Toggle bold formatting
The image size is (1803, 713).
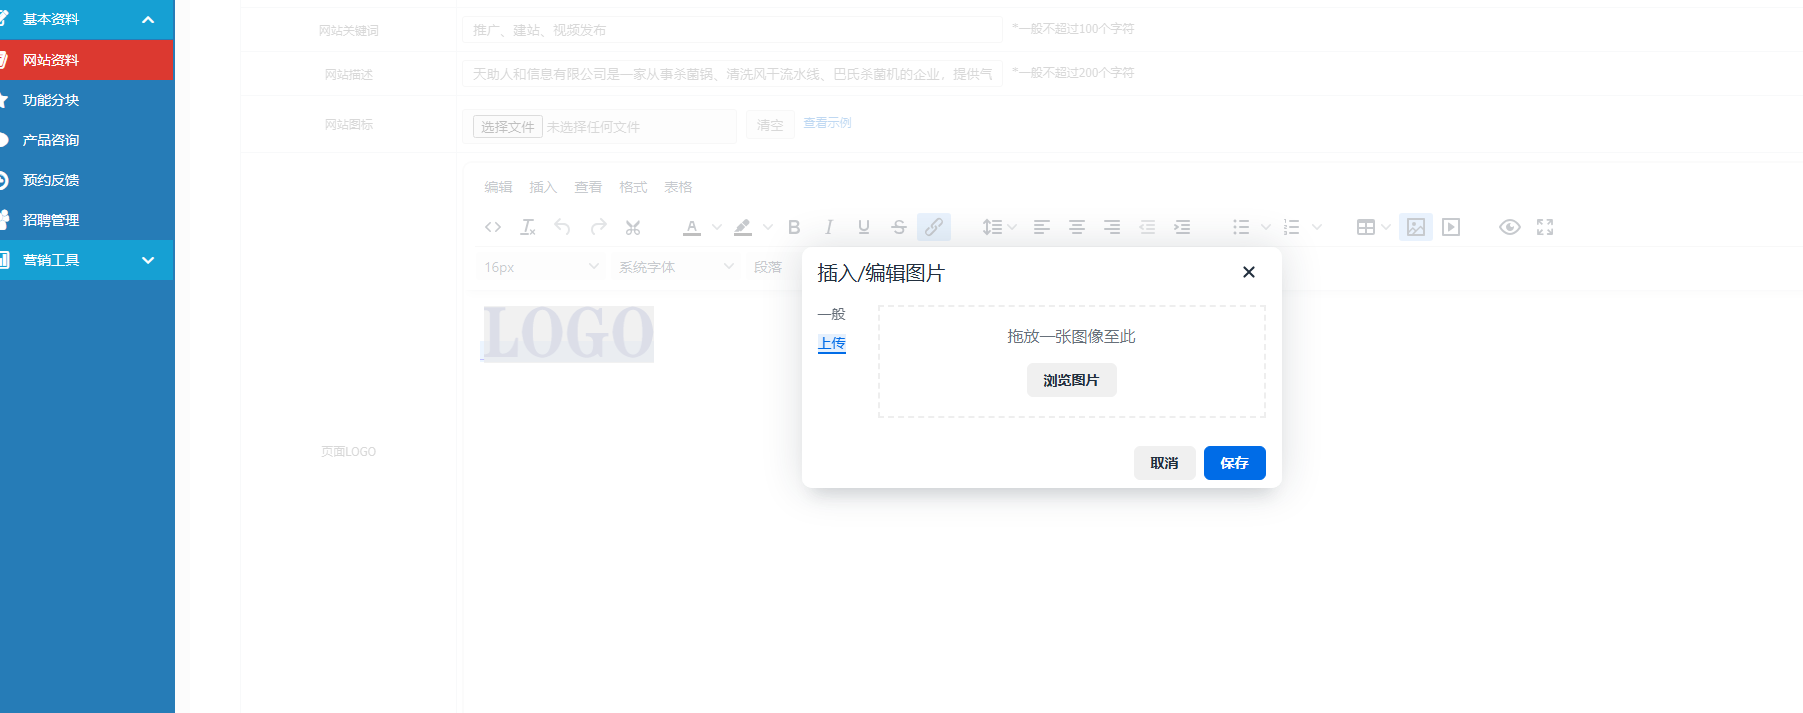click(x=794, y=227)
